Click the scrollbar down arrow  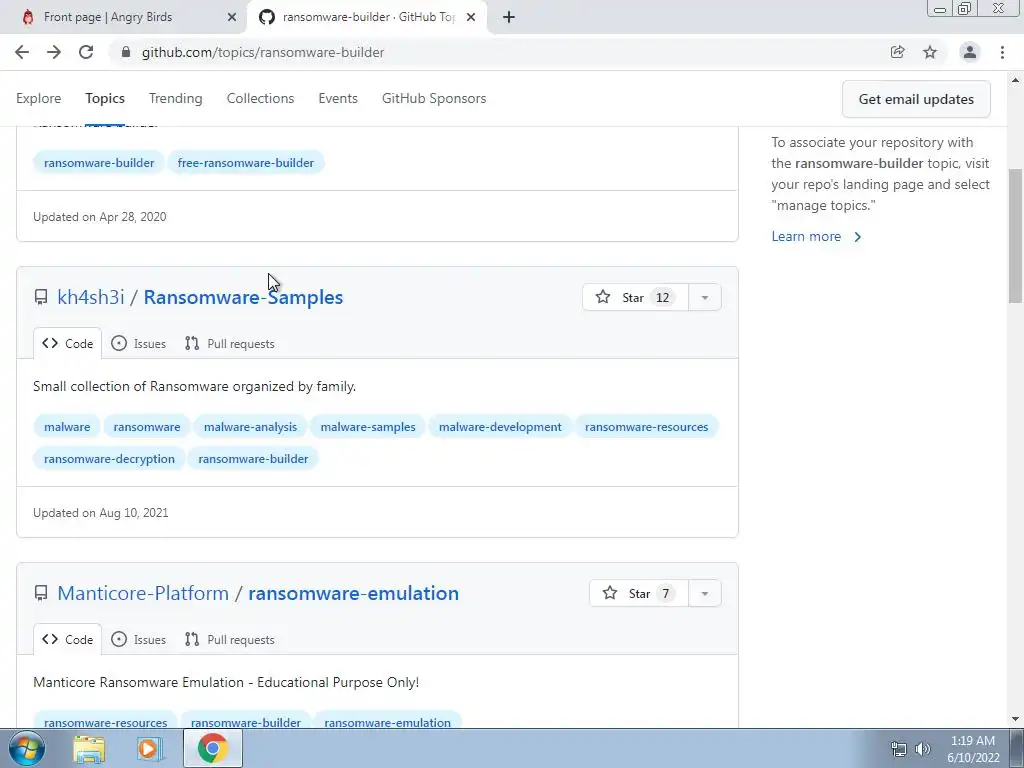(x=1015, y=720)
